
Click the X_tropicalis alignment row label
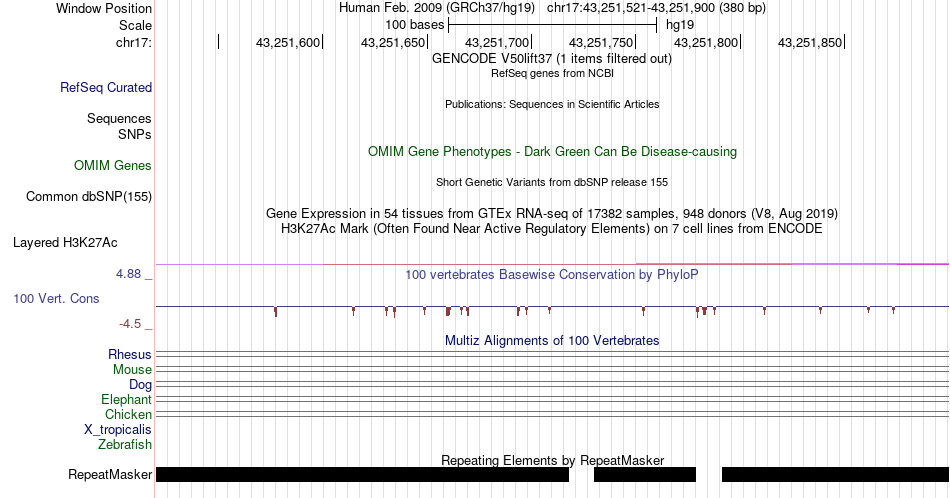point(118,430)
